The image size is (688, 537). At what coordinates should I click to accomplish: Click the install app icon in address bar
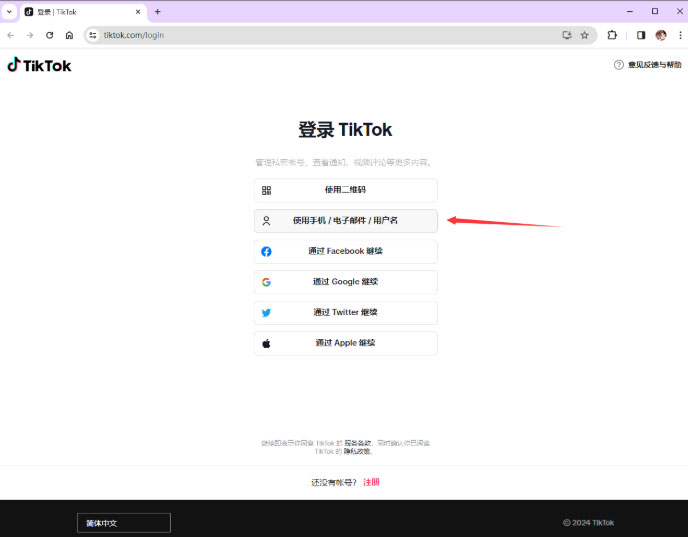pos(567,35)
